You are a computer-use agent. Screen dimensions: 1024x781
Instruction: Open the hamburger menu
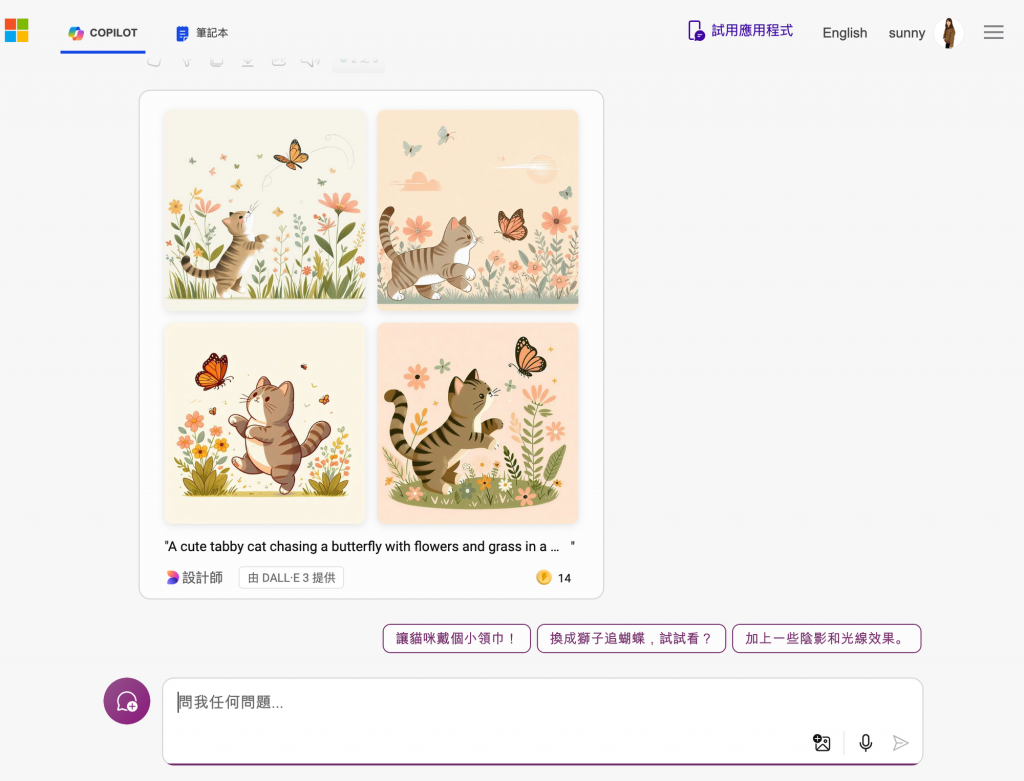pyautogui.click(x=993, y=32)
